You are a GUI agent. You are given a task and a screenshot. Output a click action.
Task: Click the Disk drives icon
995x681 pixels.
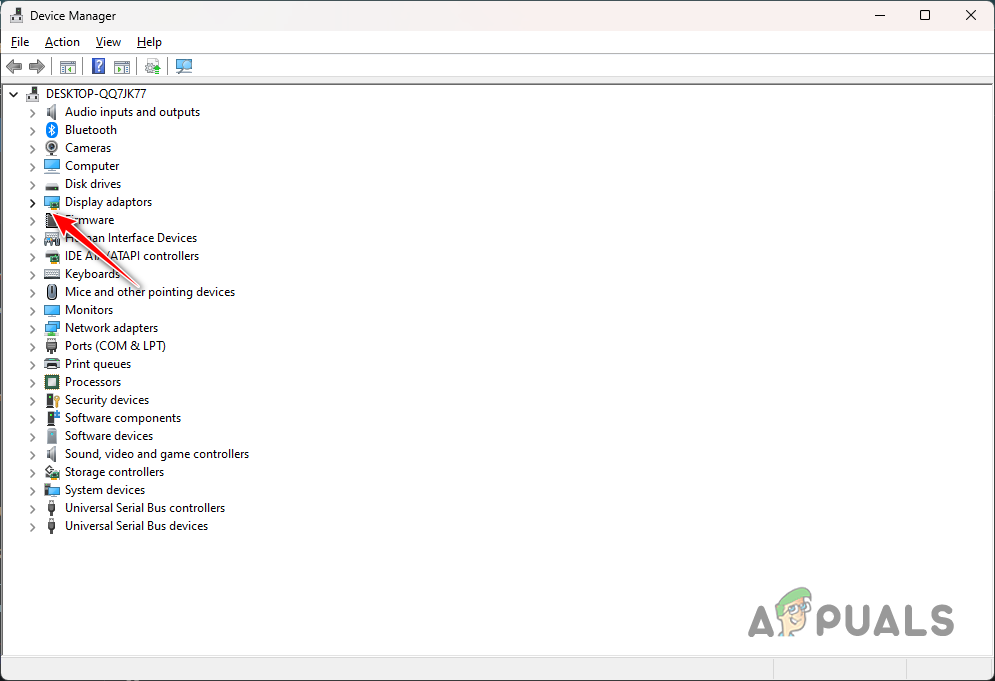[x=52, y=185]
